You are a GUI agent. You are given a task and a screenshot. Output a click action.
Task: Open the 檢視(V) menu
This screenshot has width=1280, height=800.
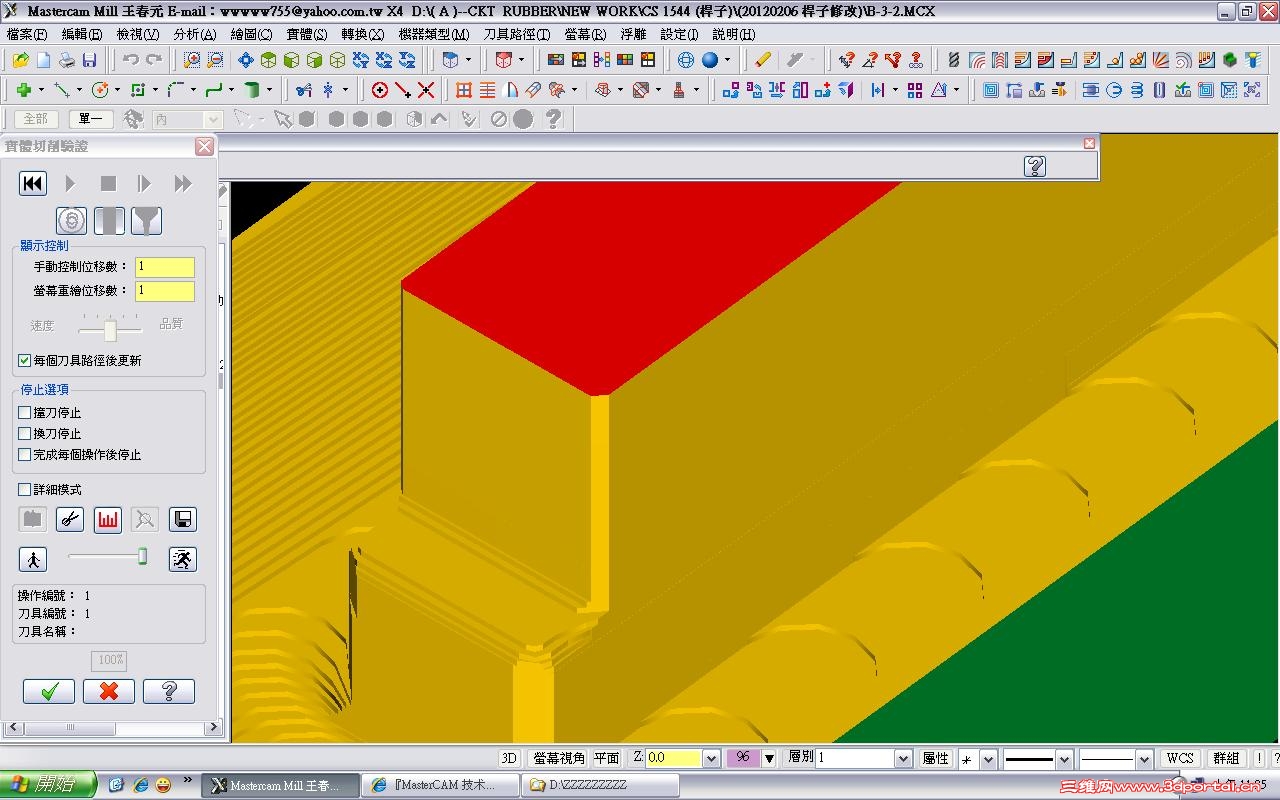[138, 34]
